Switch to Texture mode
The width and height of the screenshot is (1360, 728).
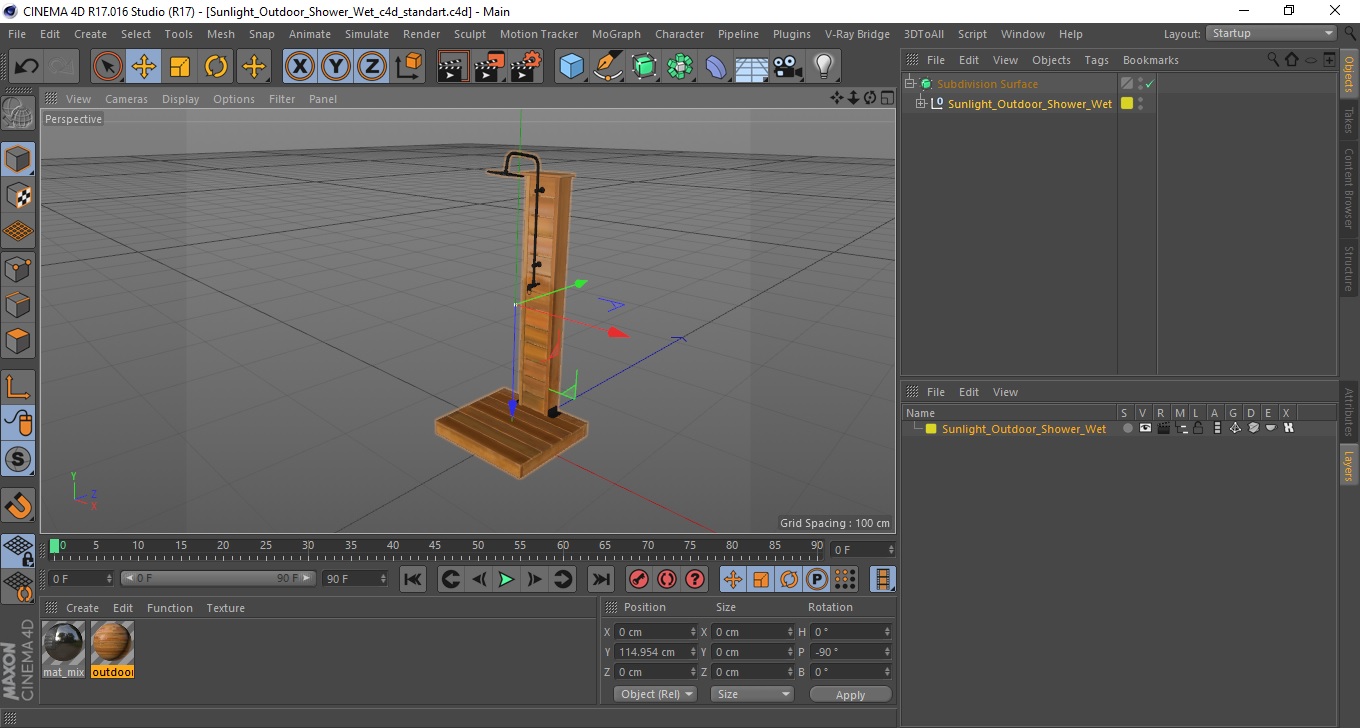[18, 195]
